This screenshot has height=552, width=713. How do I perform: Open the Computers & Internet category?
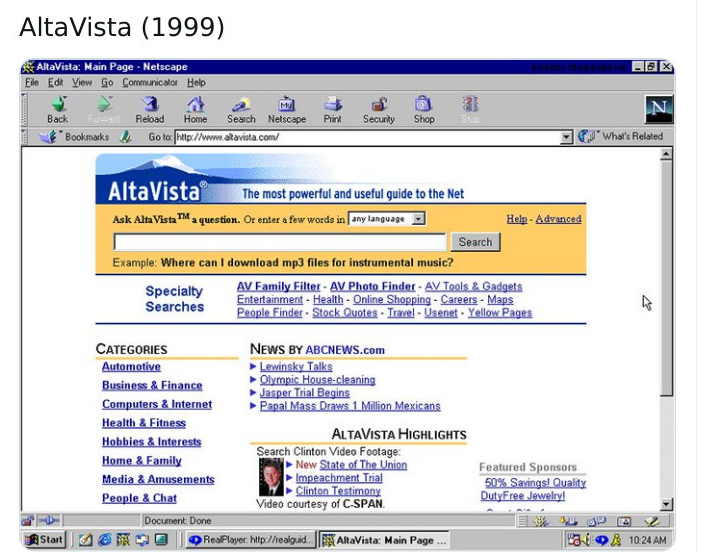point(157,404)
